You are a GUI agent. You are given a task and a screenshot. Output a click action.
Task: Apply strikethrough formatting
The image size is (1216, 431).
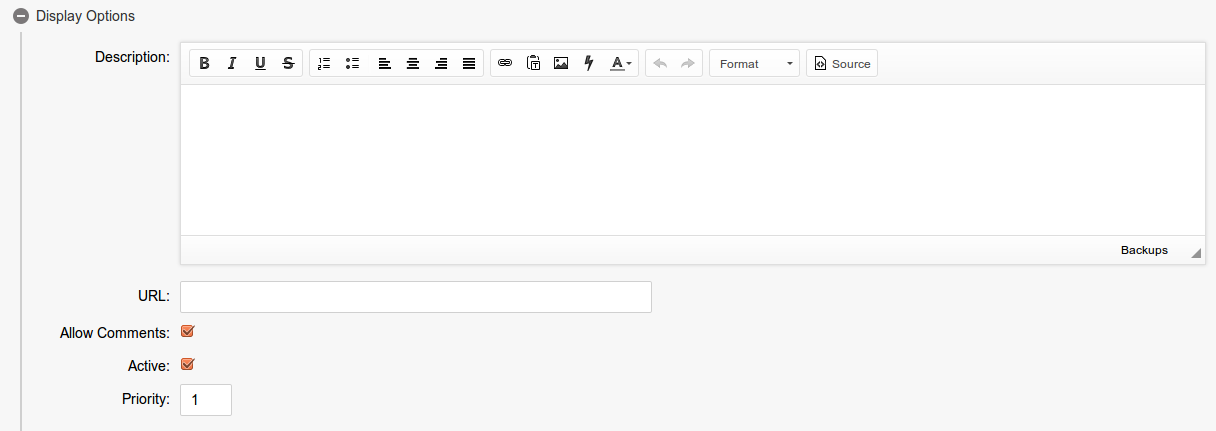[x=288, y=64]
